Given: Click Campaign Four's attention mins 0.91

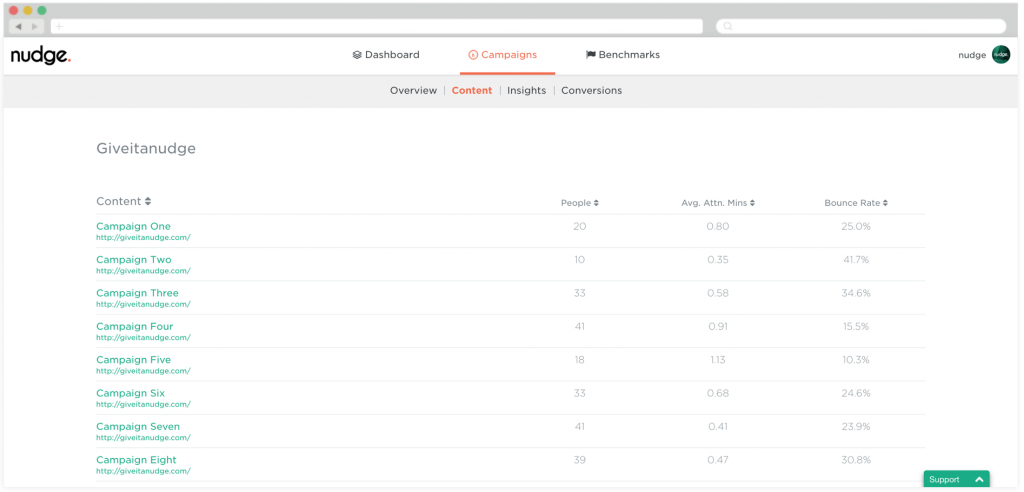Looking at the screenshot, I should (x=718, y=326).
